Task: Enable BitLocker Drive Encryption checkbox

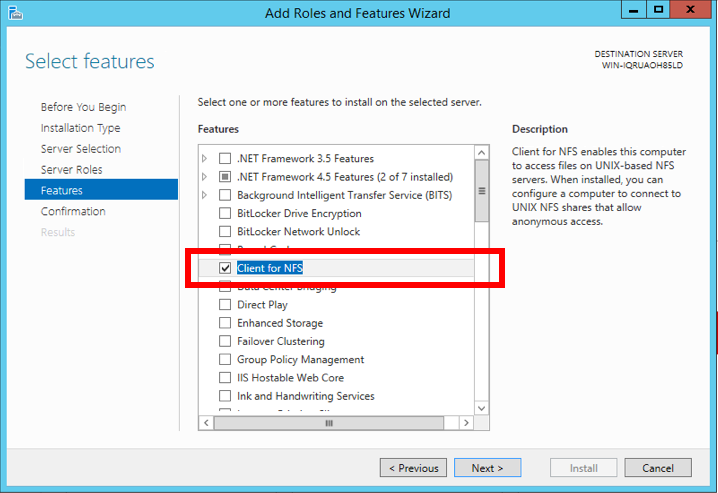Action: 225,213
